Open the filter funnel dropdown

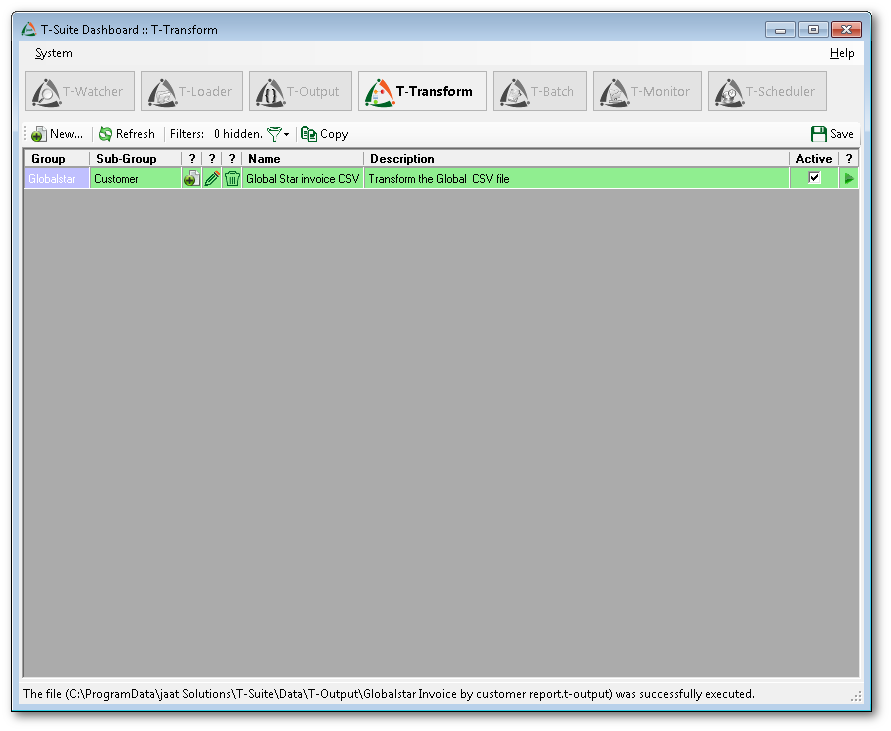[x=278, y=134]
